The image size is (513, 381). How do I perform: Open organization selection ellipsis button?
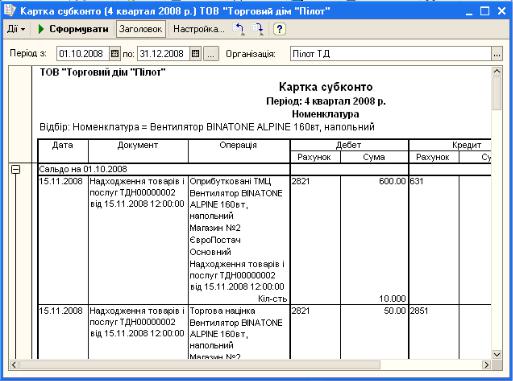click(x=497, y=54)
